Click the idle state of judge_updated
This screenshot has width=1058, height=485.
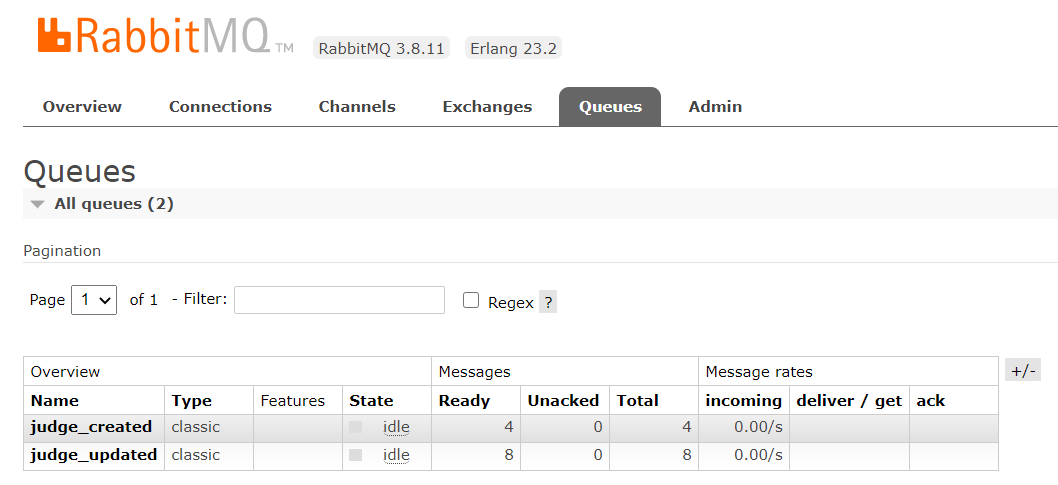[396, 455]
